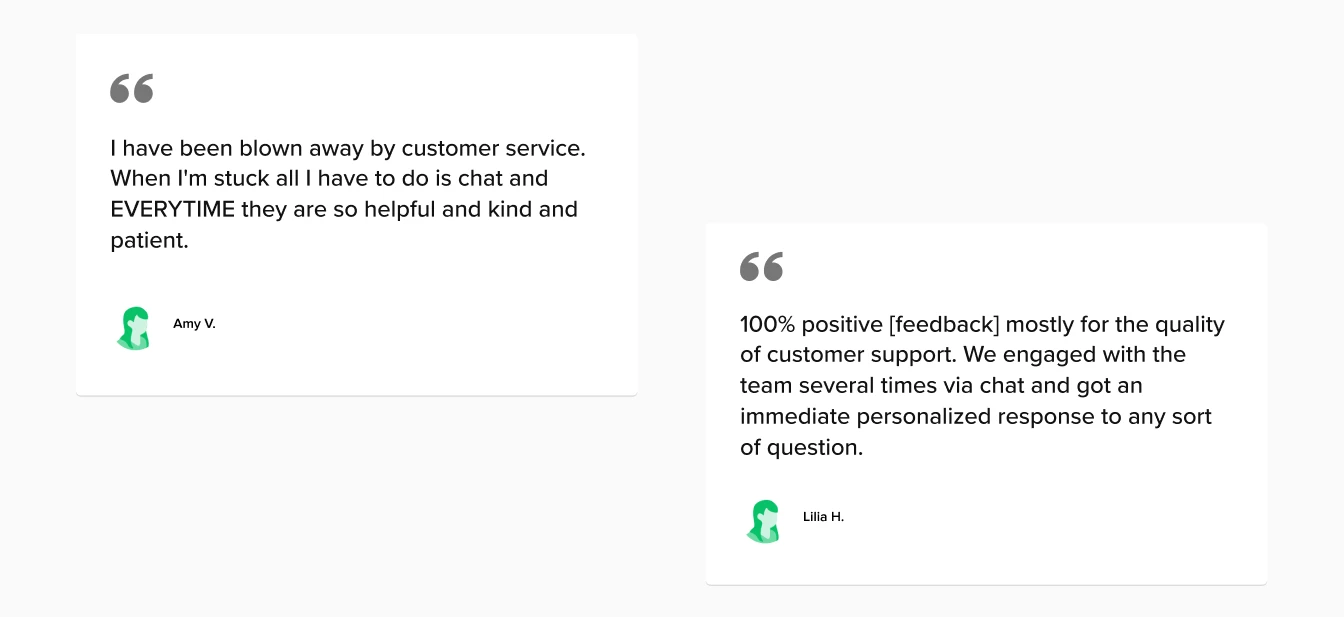
Task: Click Lilia H.'s green avatar icon
Action: [x=763, y=520]
